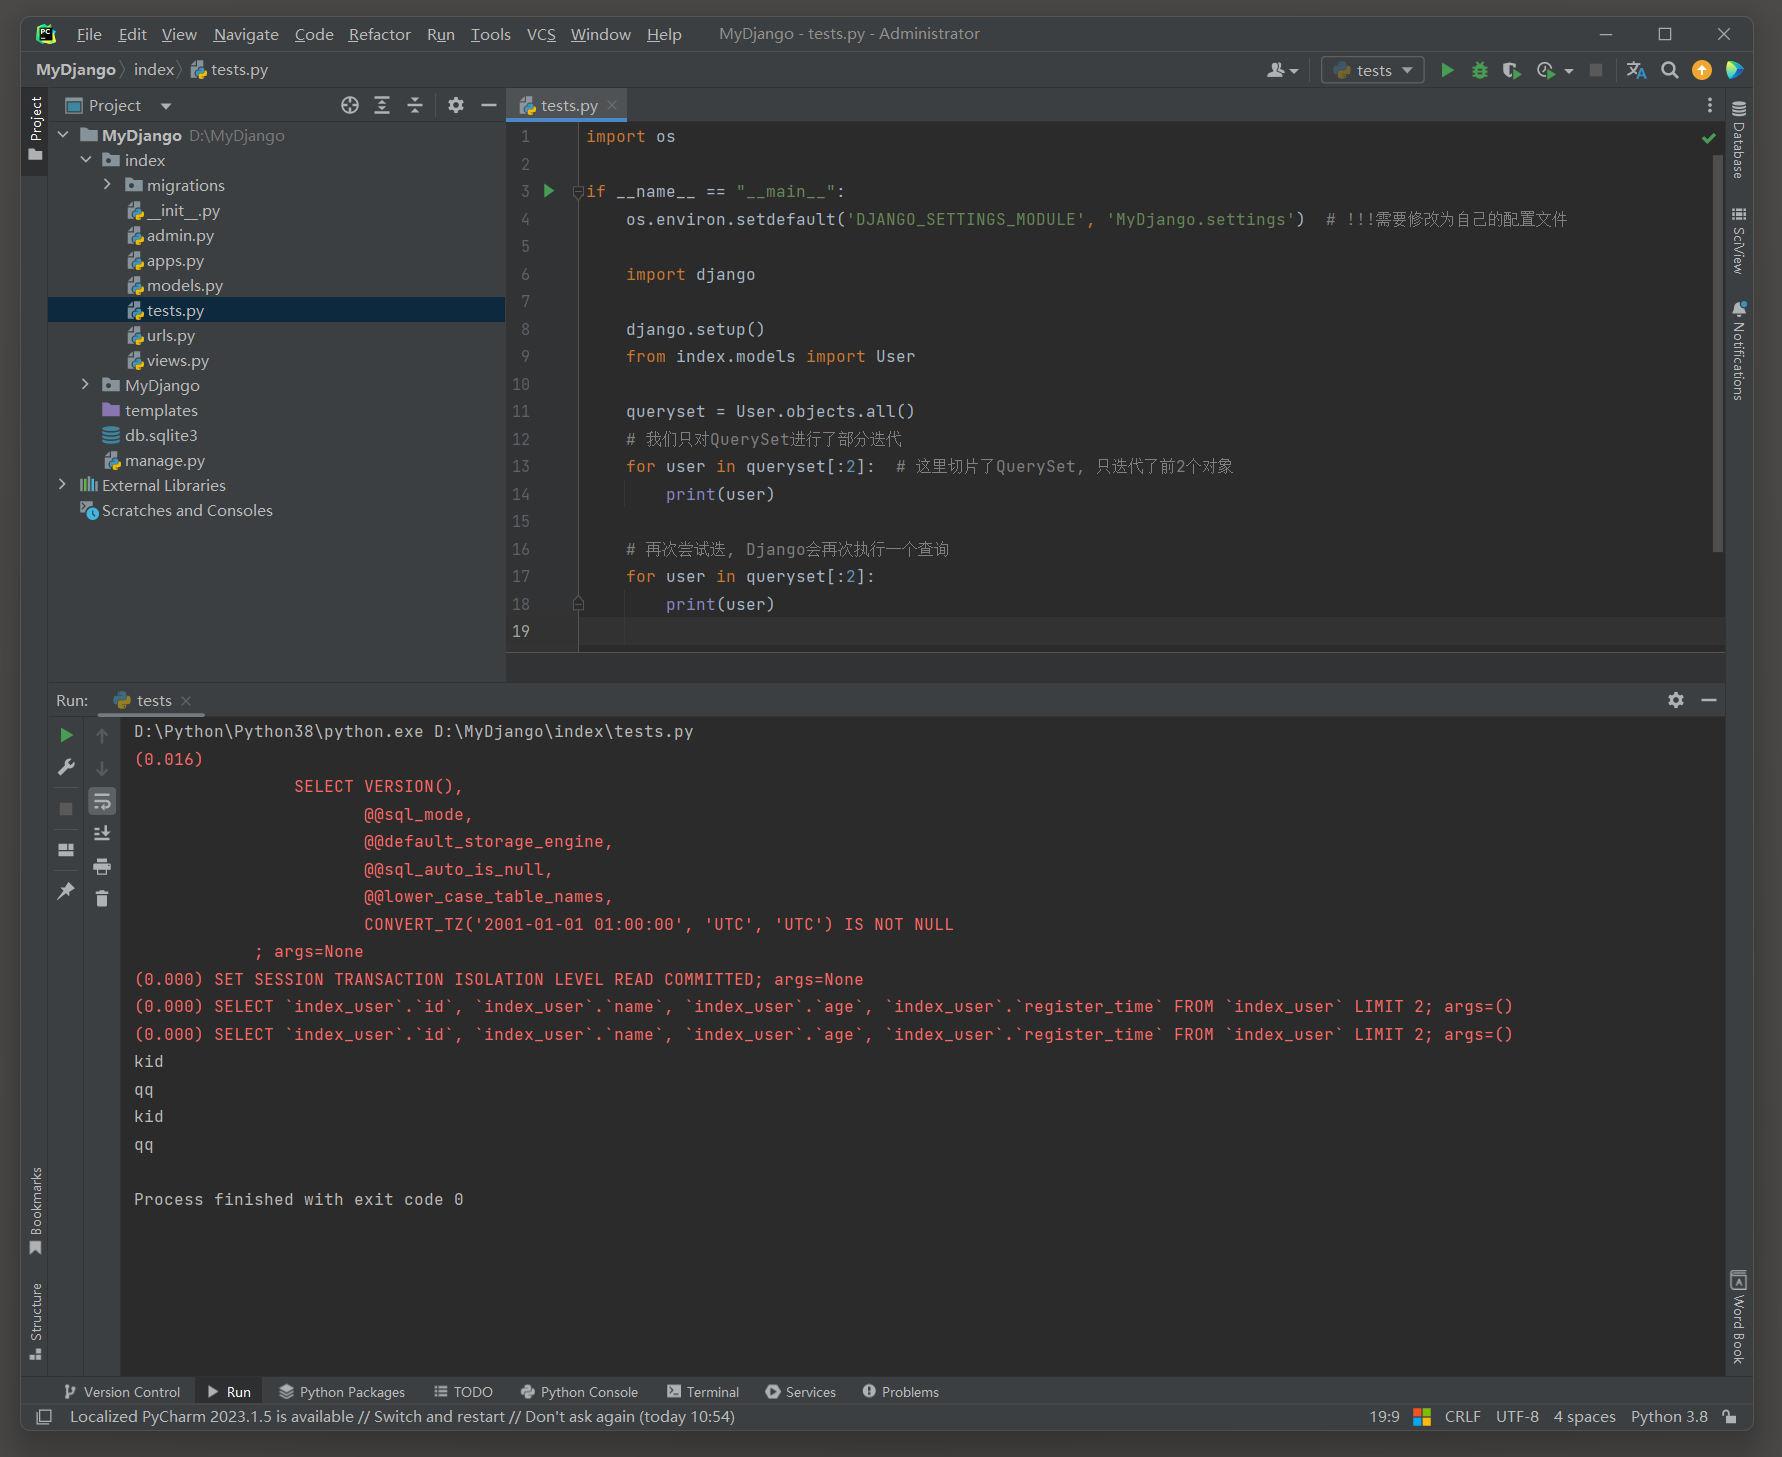Screen dimensions: 1782x1457
Task: Open Version Control tool window
Action: pyautogui.click(x=122, y=1392)
